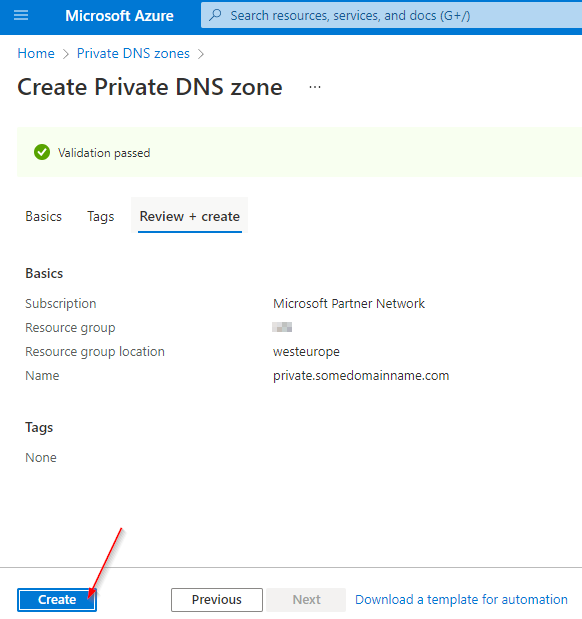This screenshot has height=619, width=582.
Task: Click the blurred Resource group value
Action: (282, 327)
